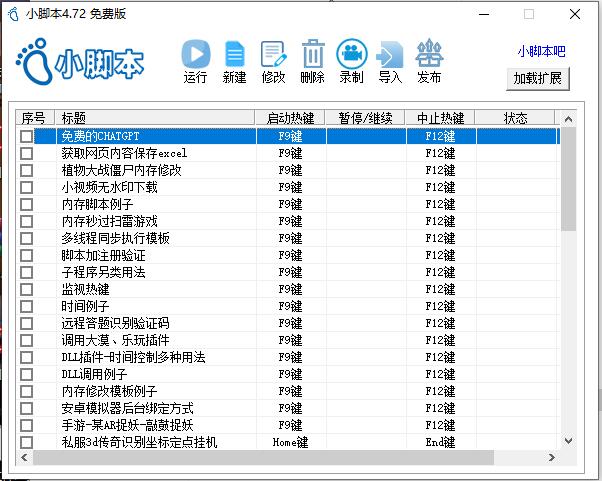Click the 运行 (Run) play icon
602x481 pixels.
coord(196,54)
